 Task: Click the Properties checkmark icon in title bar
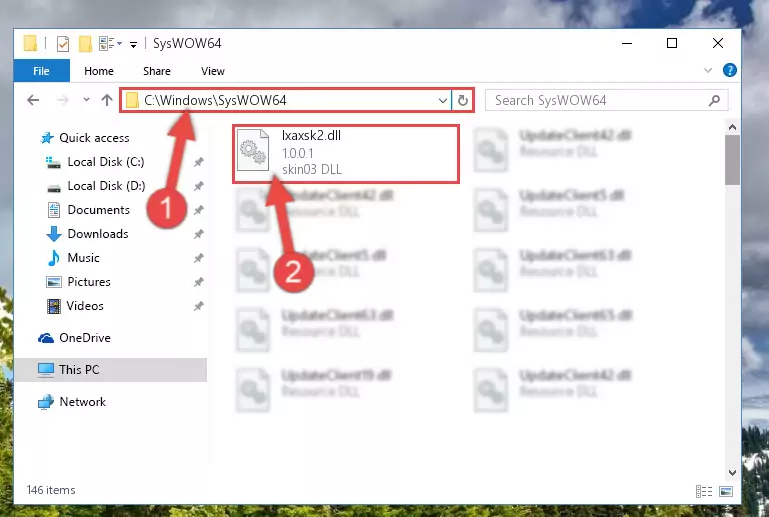[x=63, y=44]
